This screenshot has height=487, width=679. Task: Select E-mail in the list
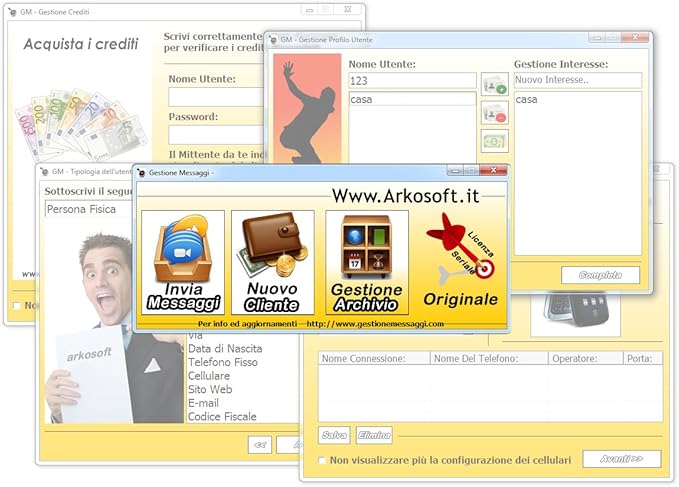pos(204,403)
